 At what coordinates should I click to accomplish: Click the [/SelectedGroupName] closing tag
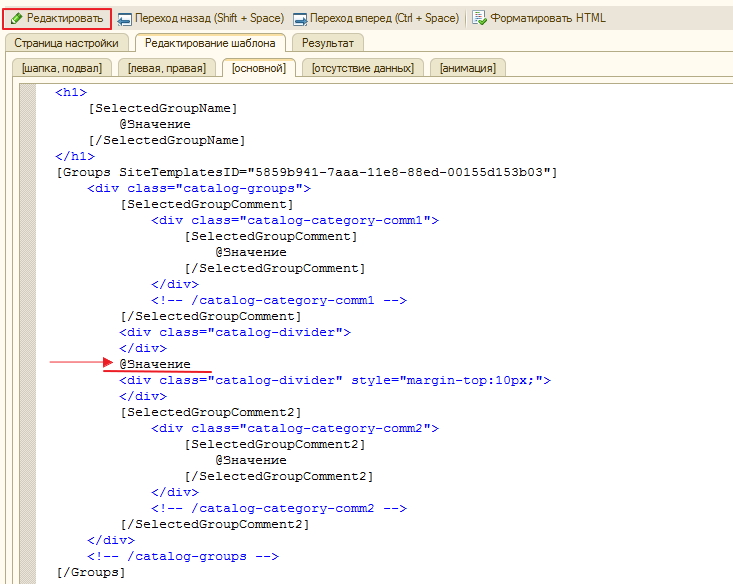pos(167,140)
